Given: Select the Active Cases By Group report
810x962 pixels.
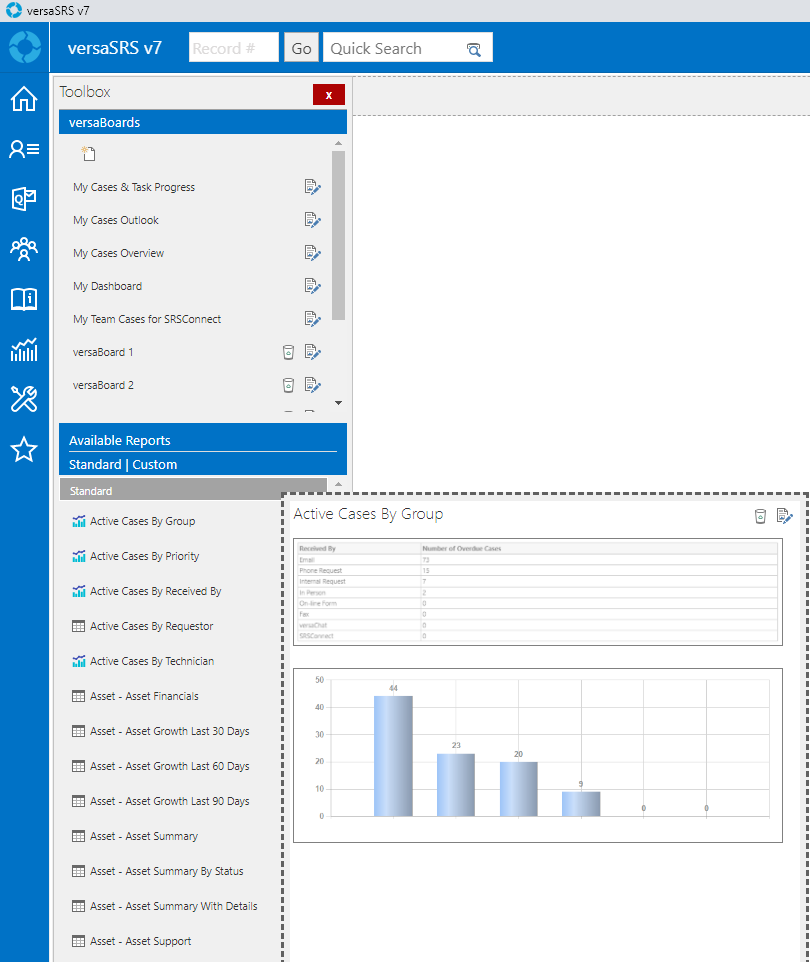Looking at the screenshot, I should 142,521.
